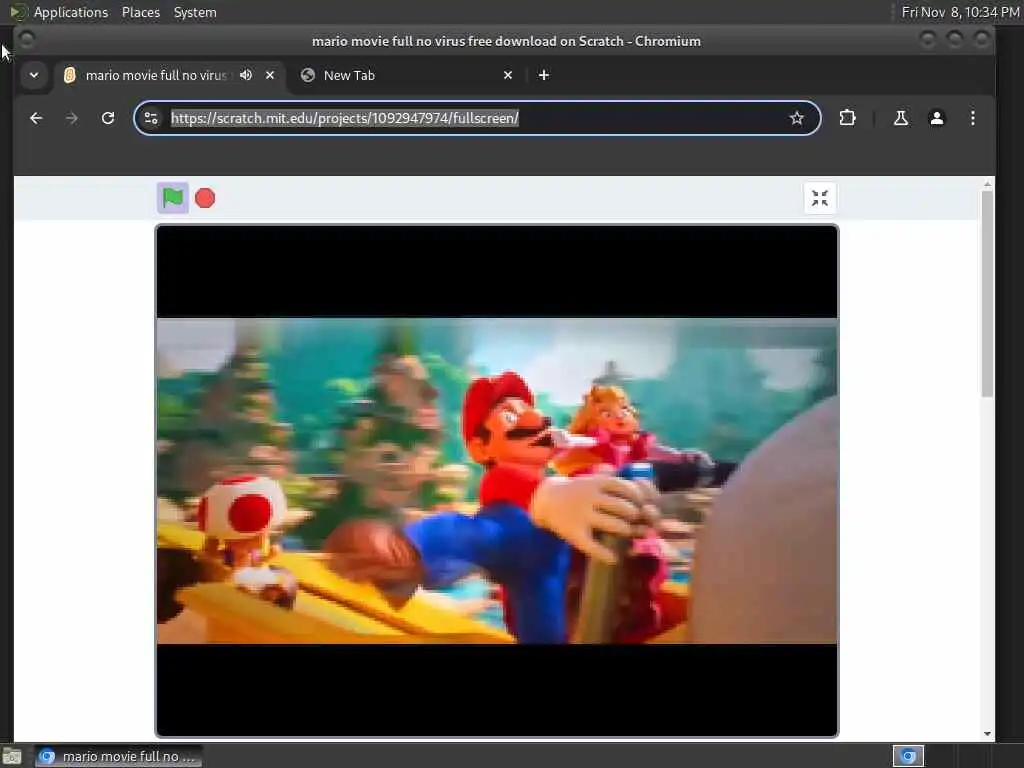Select the mario movie full no virus tab
The image size is (1024, 768).
tap(170, 75)
